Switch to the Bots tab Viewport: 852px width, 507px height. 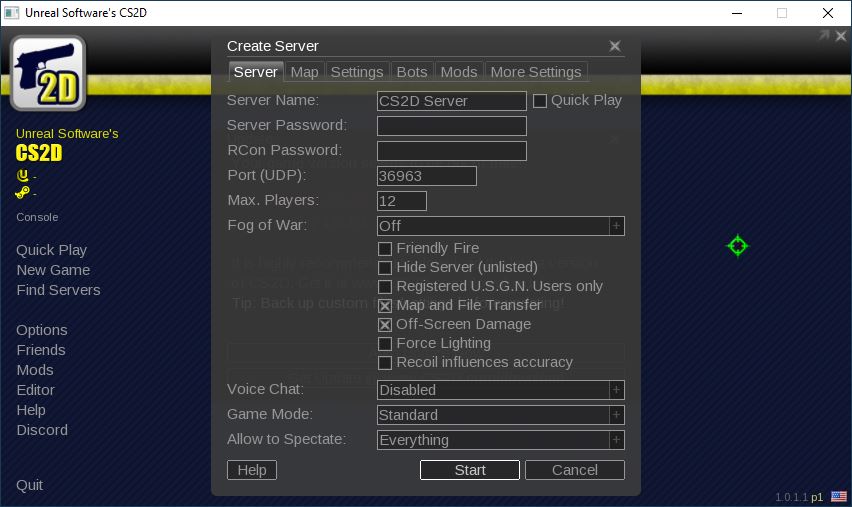(412, 72)
